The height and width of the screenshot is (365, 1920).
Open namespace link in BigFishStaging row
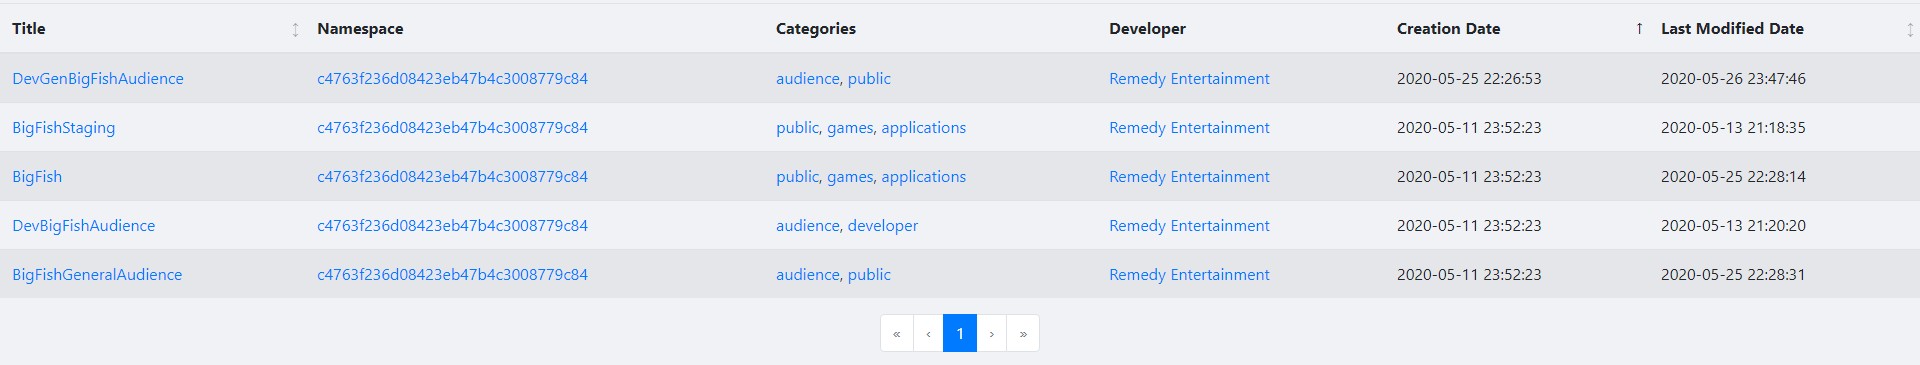[x=452, y=127]
